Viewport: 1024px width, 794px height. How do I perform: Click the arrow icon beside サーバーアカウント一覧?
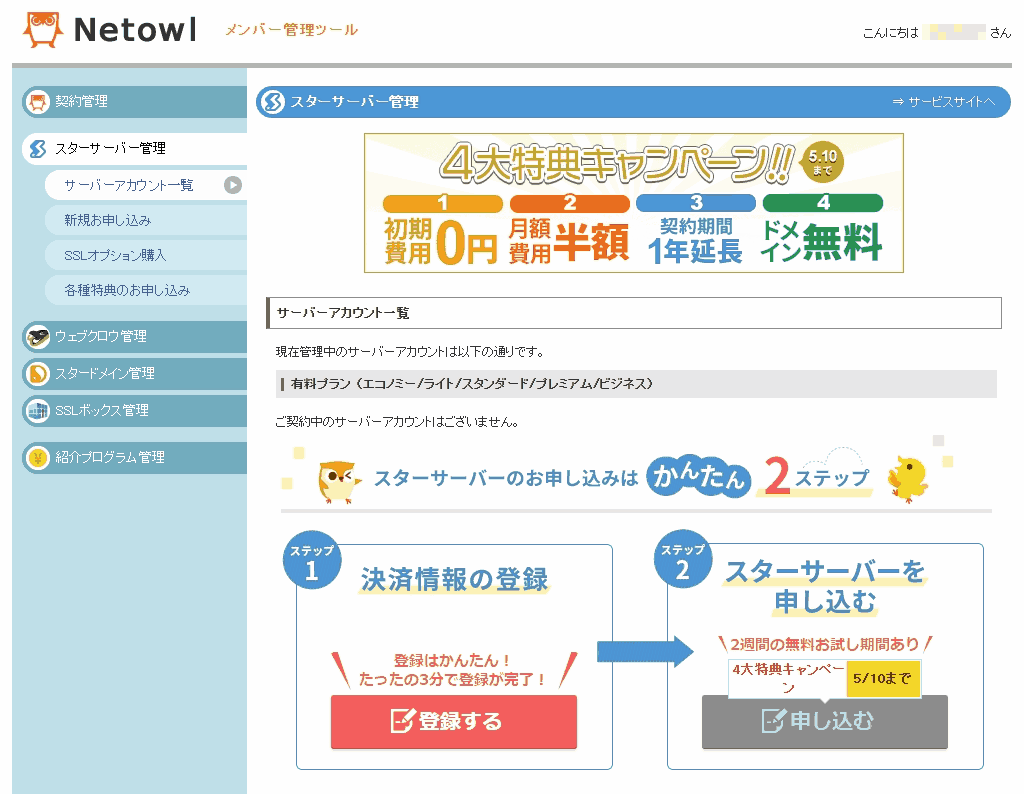coord(232,185)
